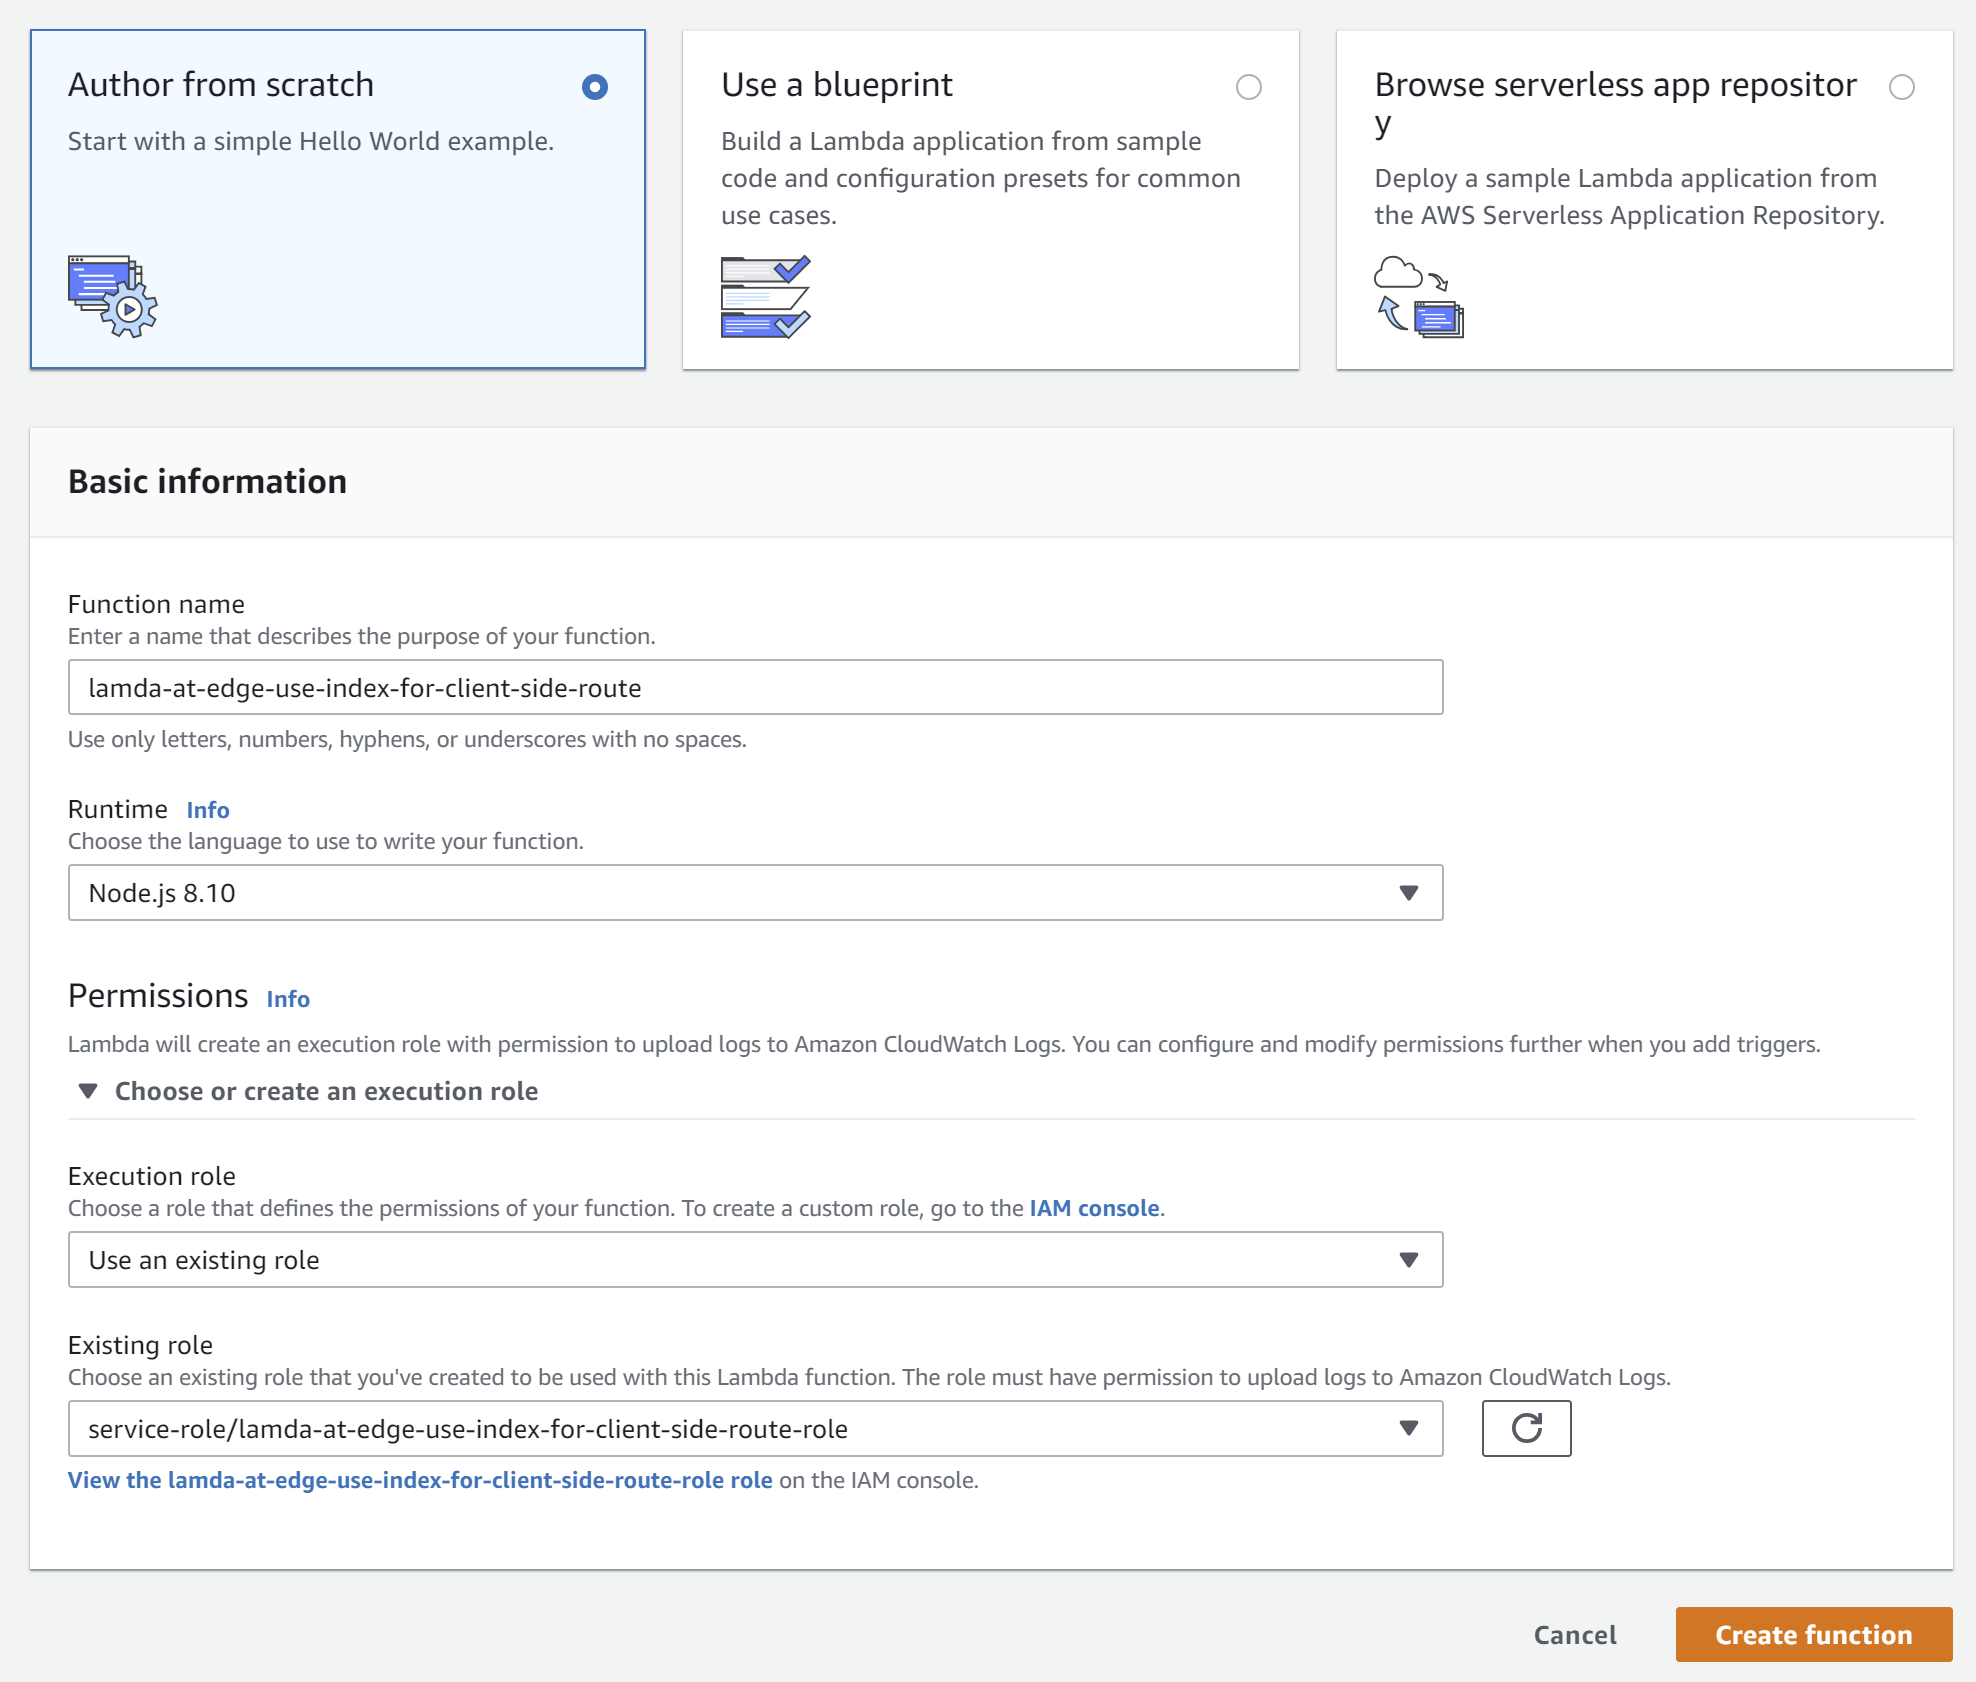Click the Create function button
The width and height of the screenshot is (1976, 1682).
point(1814,1635)
